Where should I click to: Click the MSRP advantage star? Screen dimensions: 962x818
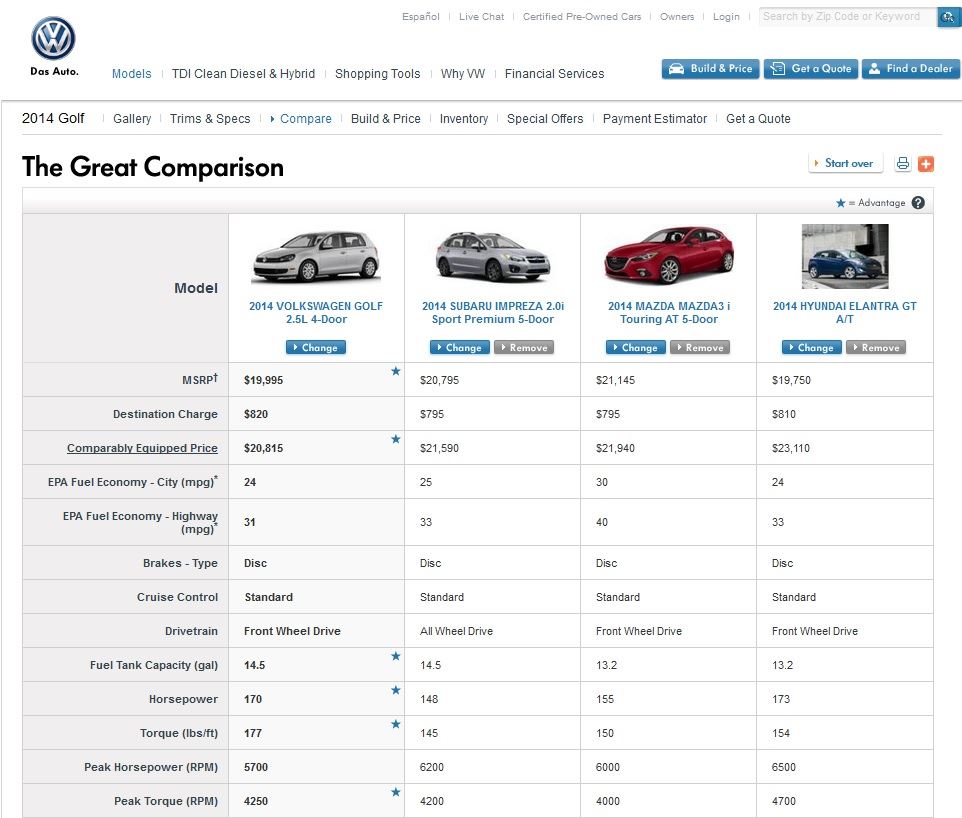(x=396, y=371)
